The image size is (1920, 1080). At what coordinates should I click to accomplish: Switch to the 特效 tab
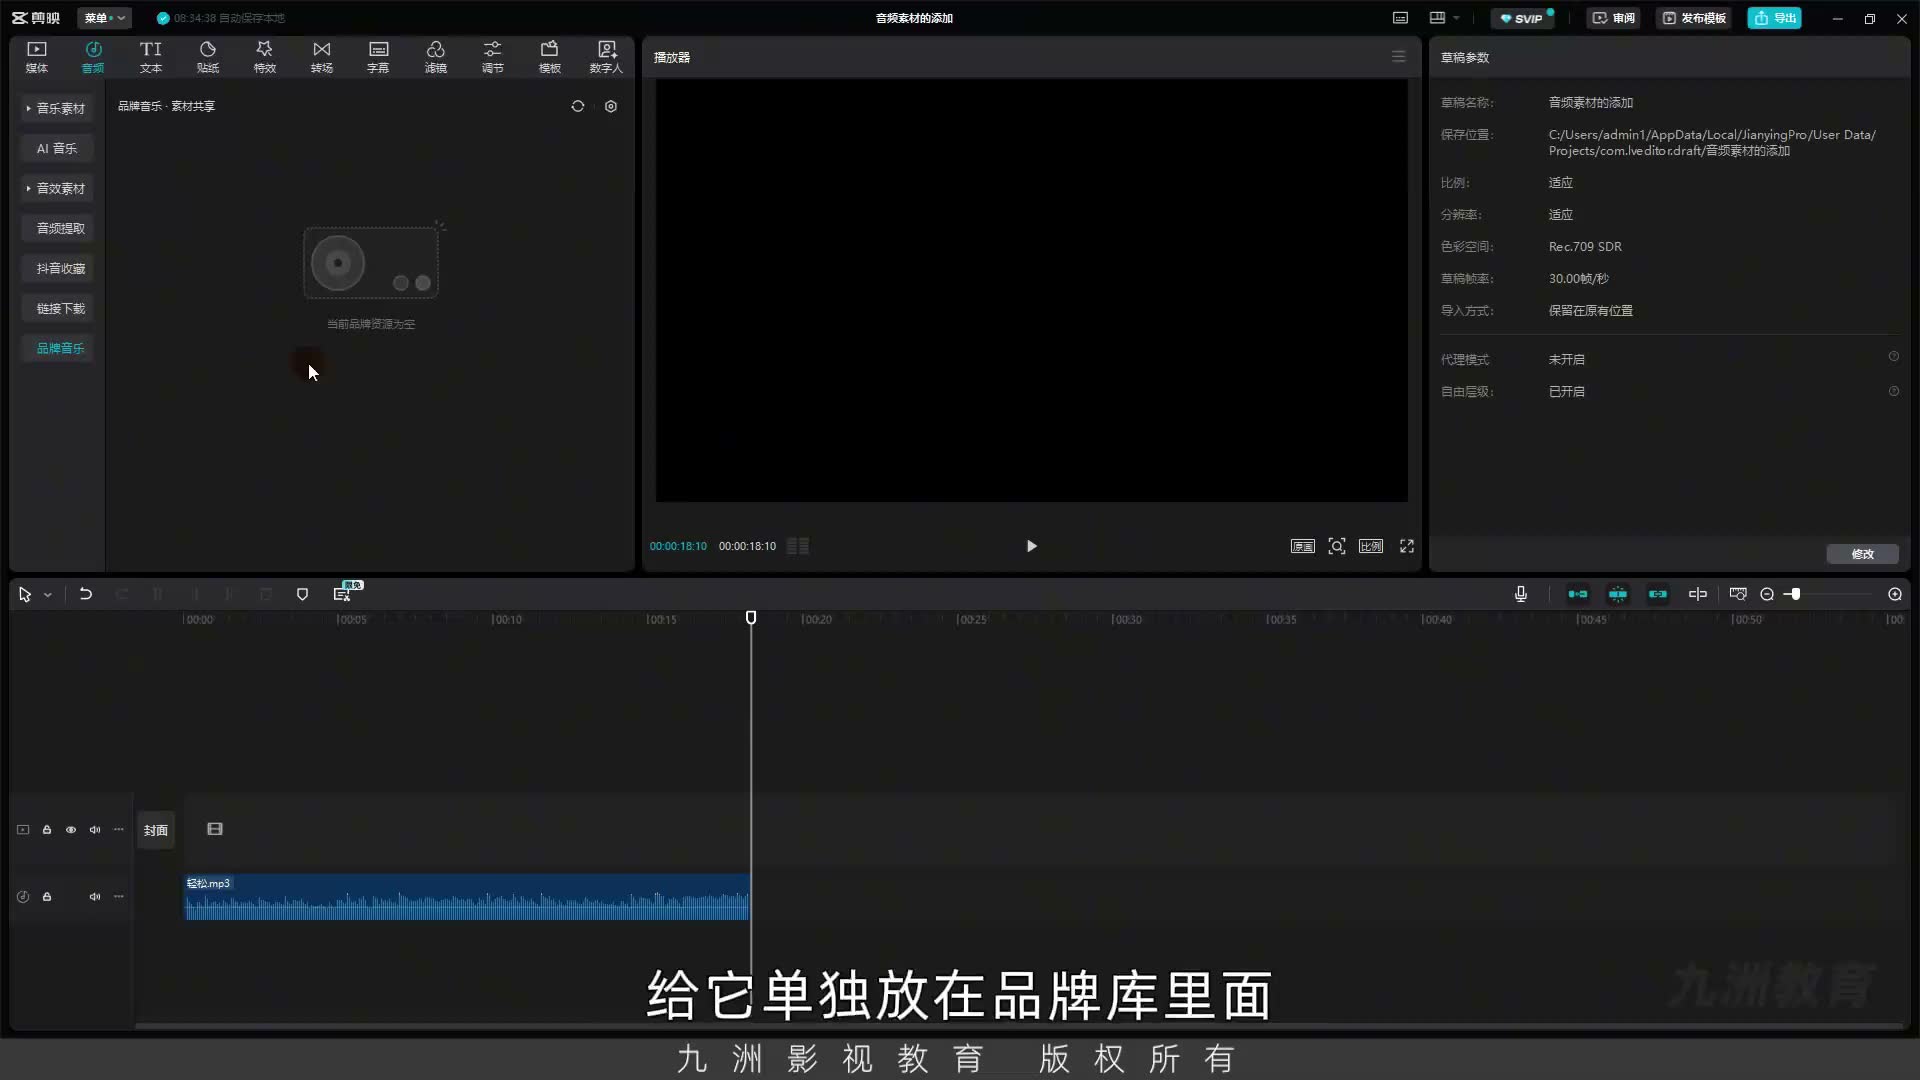(265, 57)
